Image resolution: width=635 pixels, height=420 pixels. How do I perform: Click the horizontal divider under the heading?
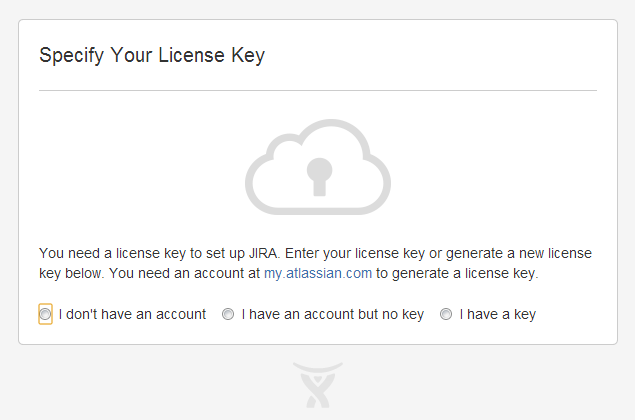point(318,91)
